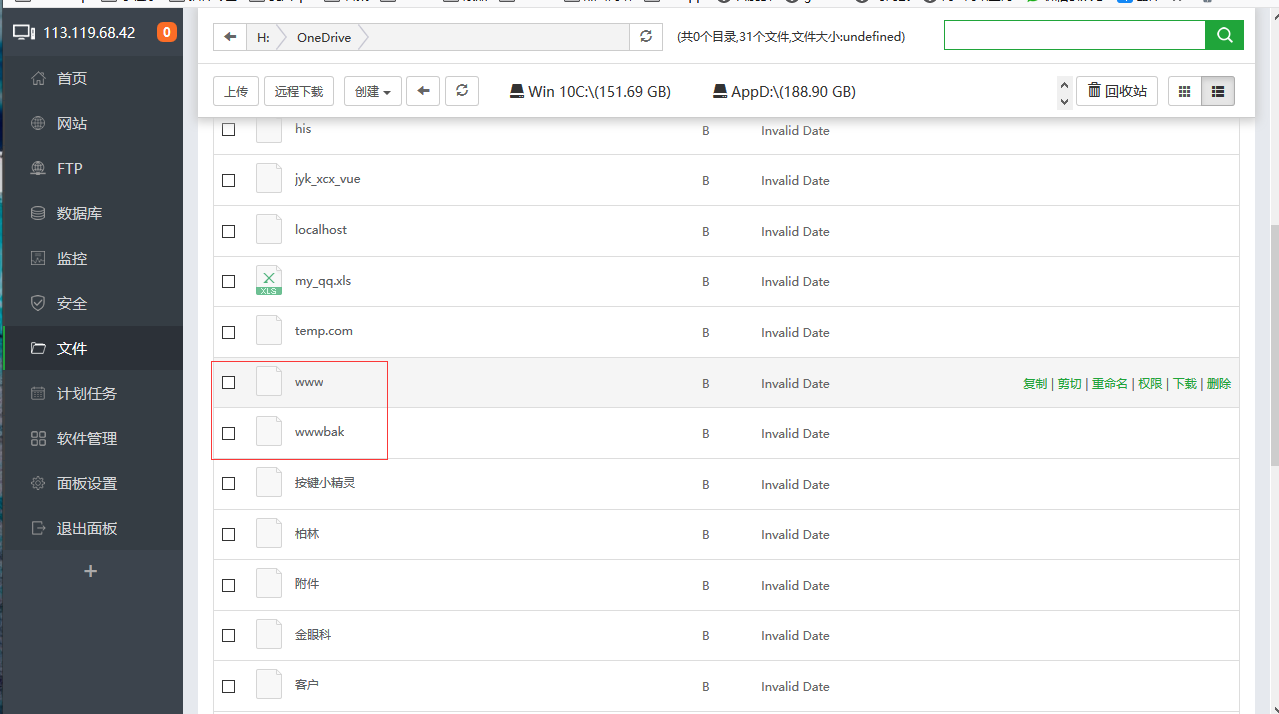Click 剪切 on the www row

click(1070, 384)
